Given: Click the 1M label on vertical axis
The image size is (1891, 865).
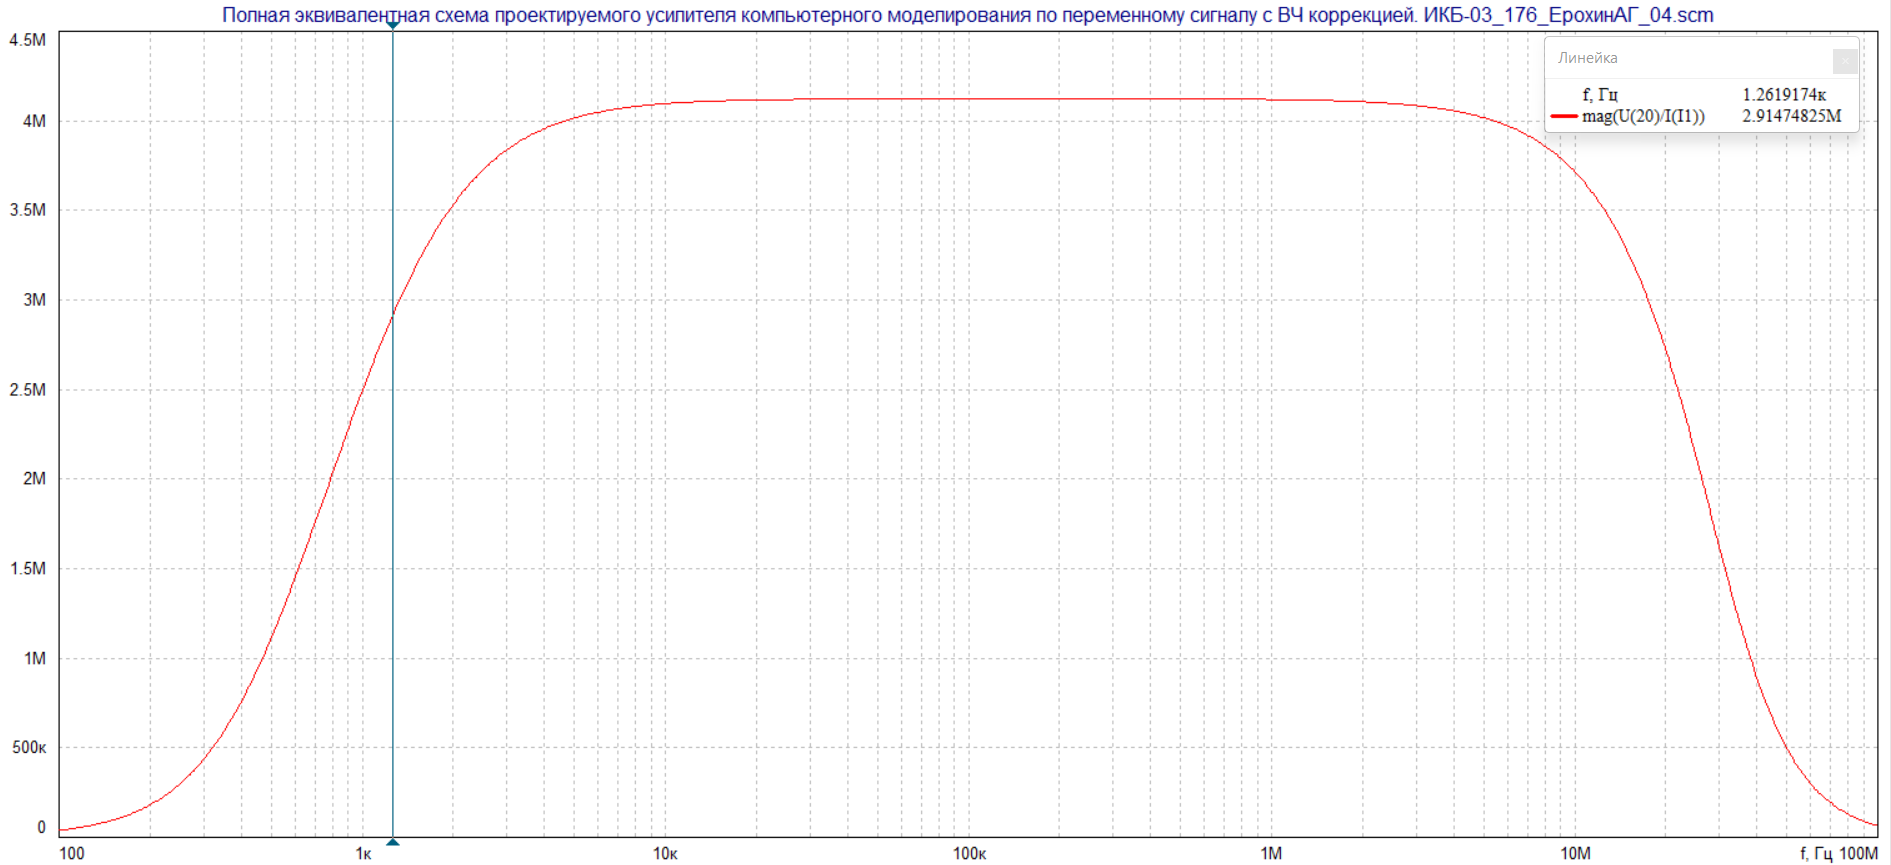Looking at the screenshot, I should click(x=34, y=659).
